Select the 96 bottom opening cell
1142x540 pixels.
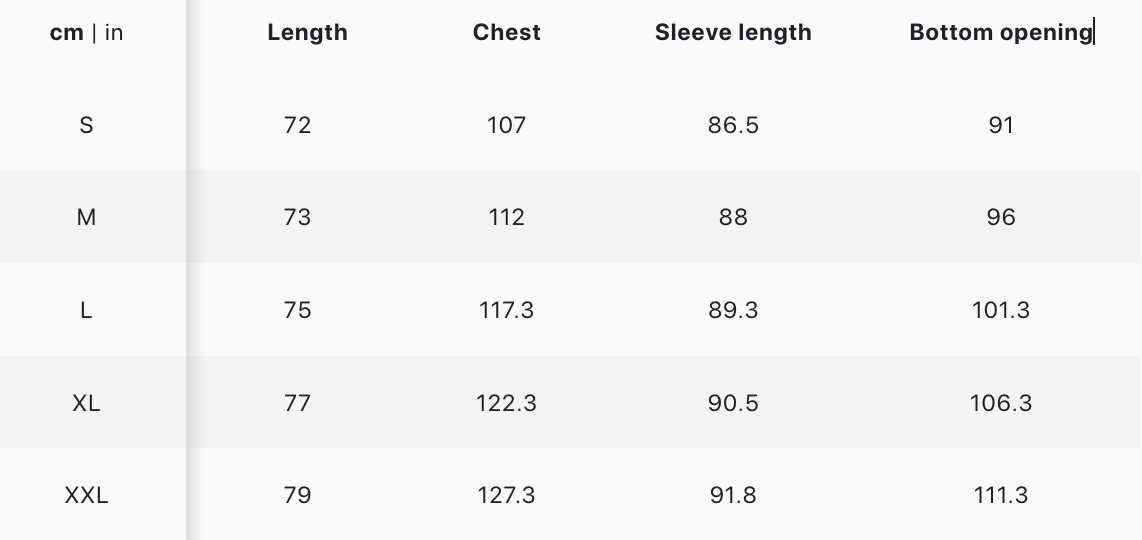click(x=1000, y=217)
